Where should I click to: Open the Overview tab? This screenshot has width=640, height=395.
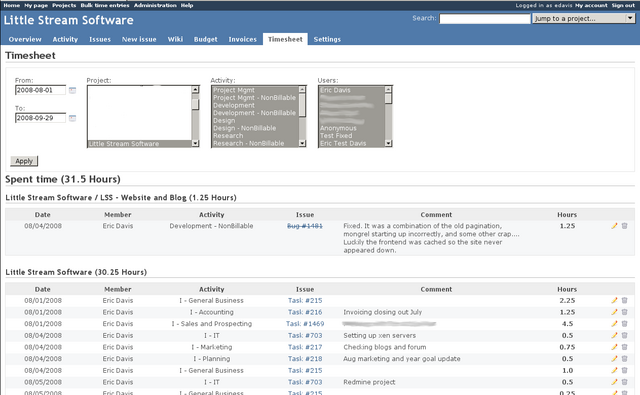tap(25, 39)
